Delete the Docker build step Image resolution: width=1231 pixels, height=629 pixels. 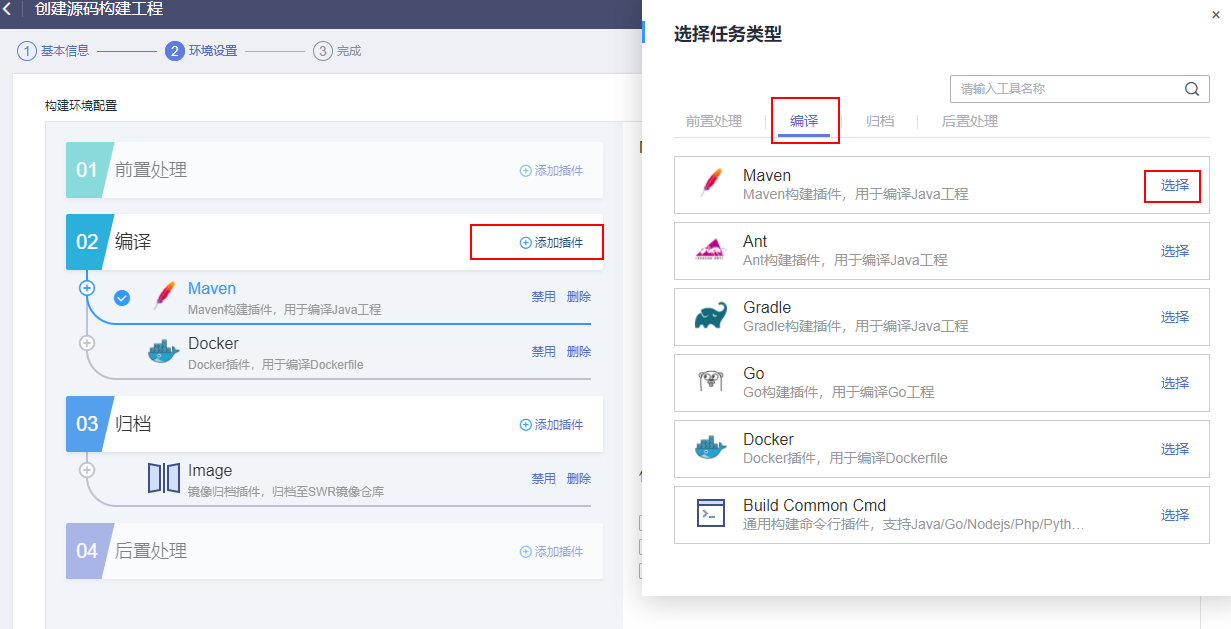tap(579, 352)
